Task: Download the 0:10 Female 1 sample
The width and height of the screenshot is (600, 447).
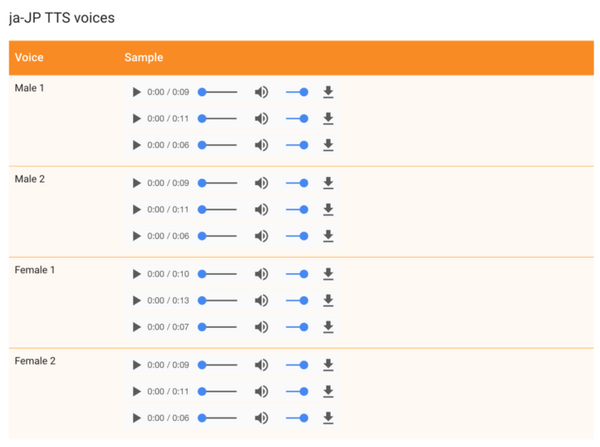Action: point(328,274)
